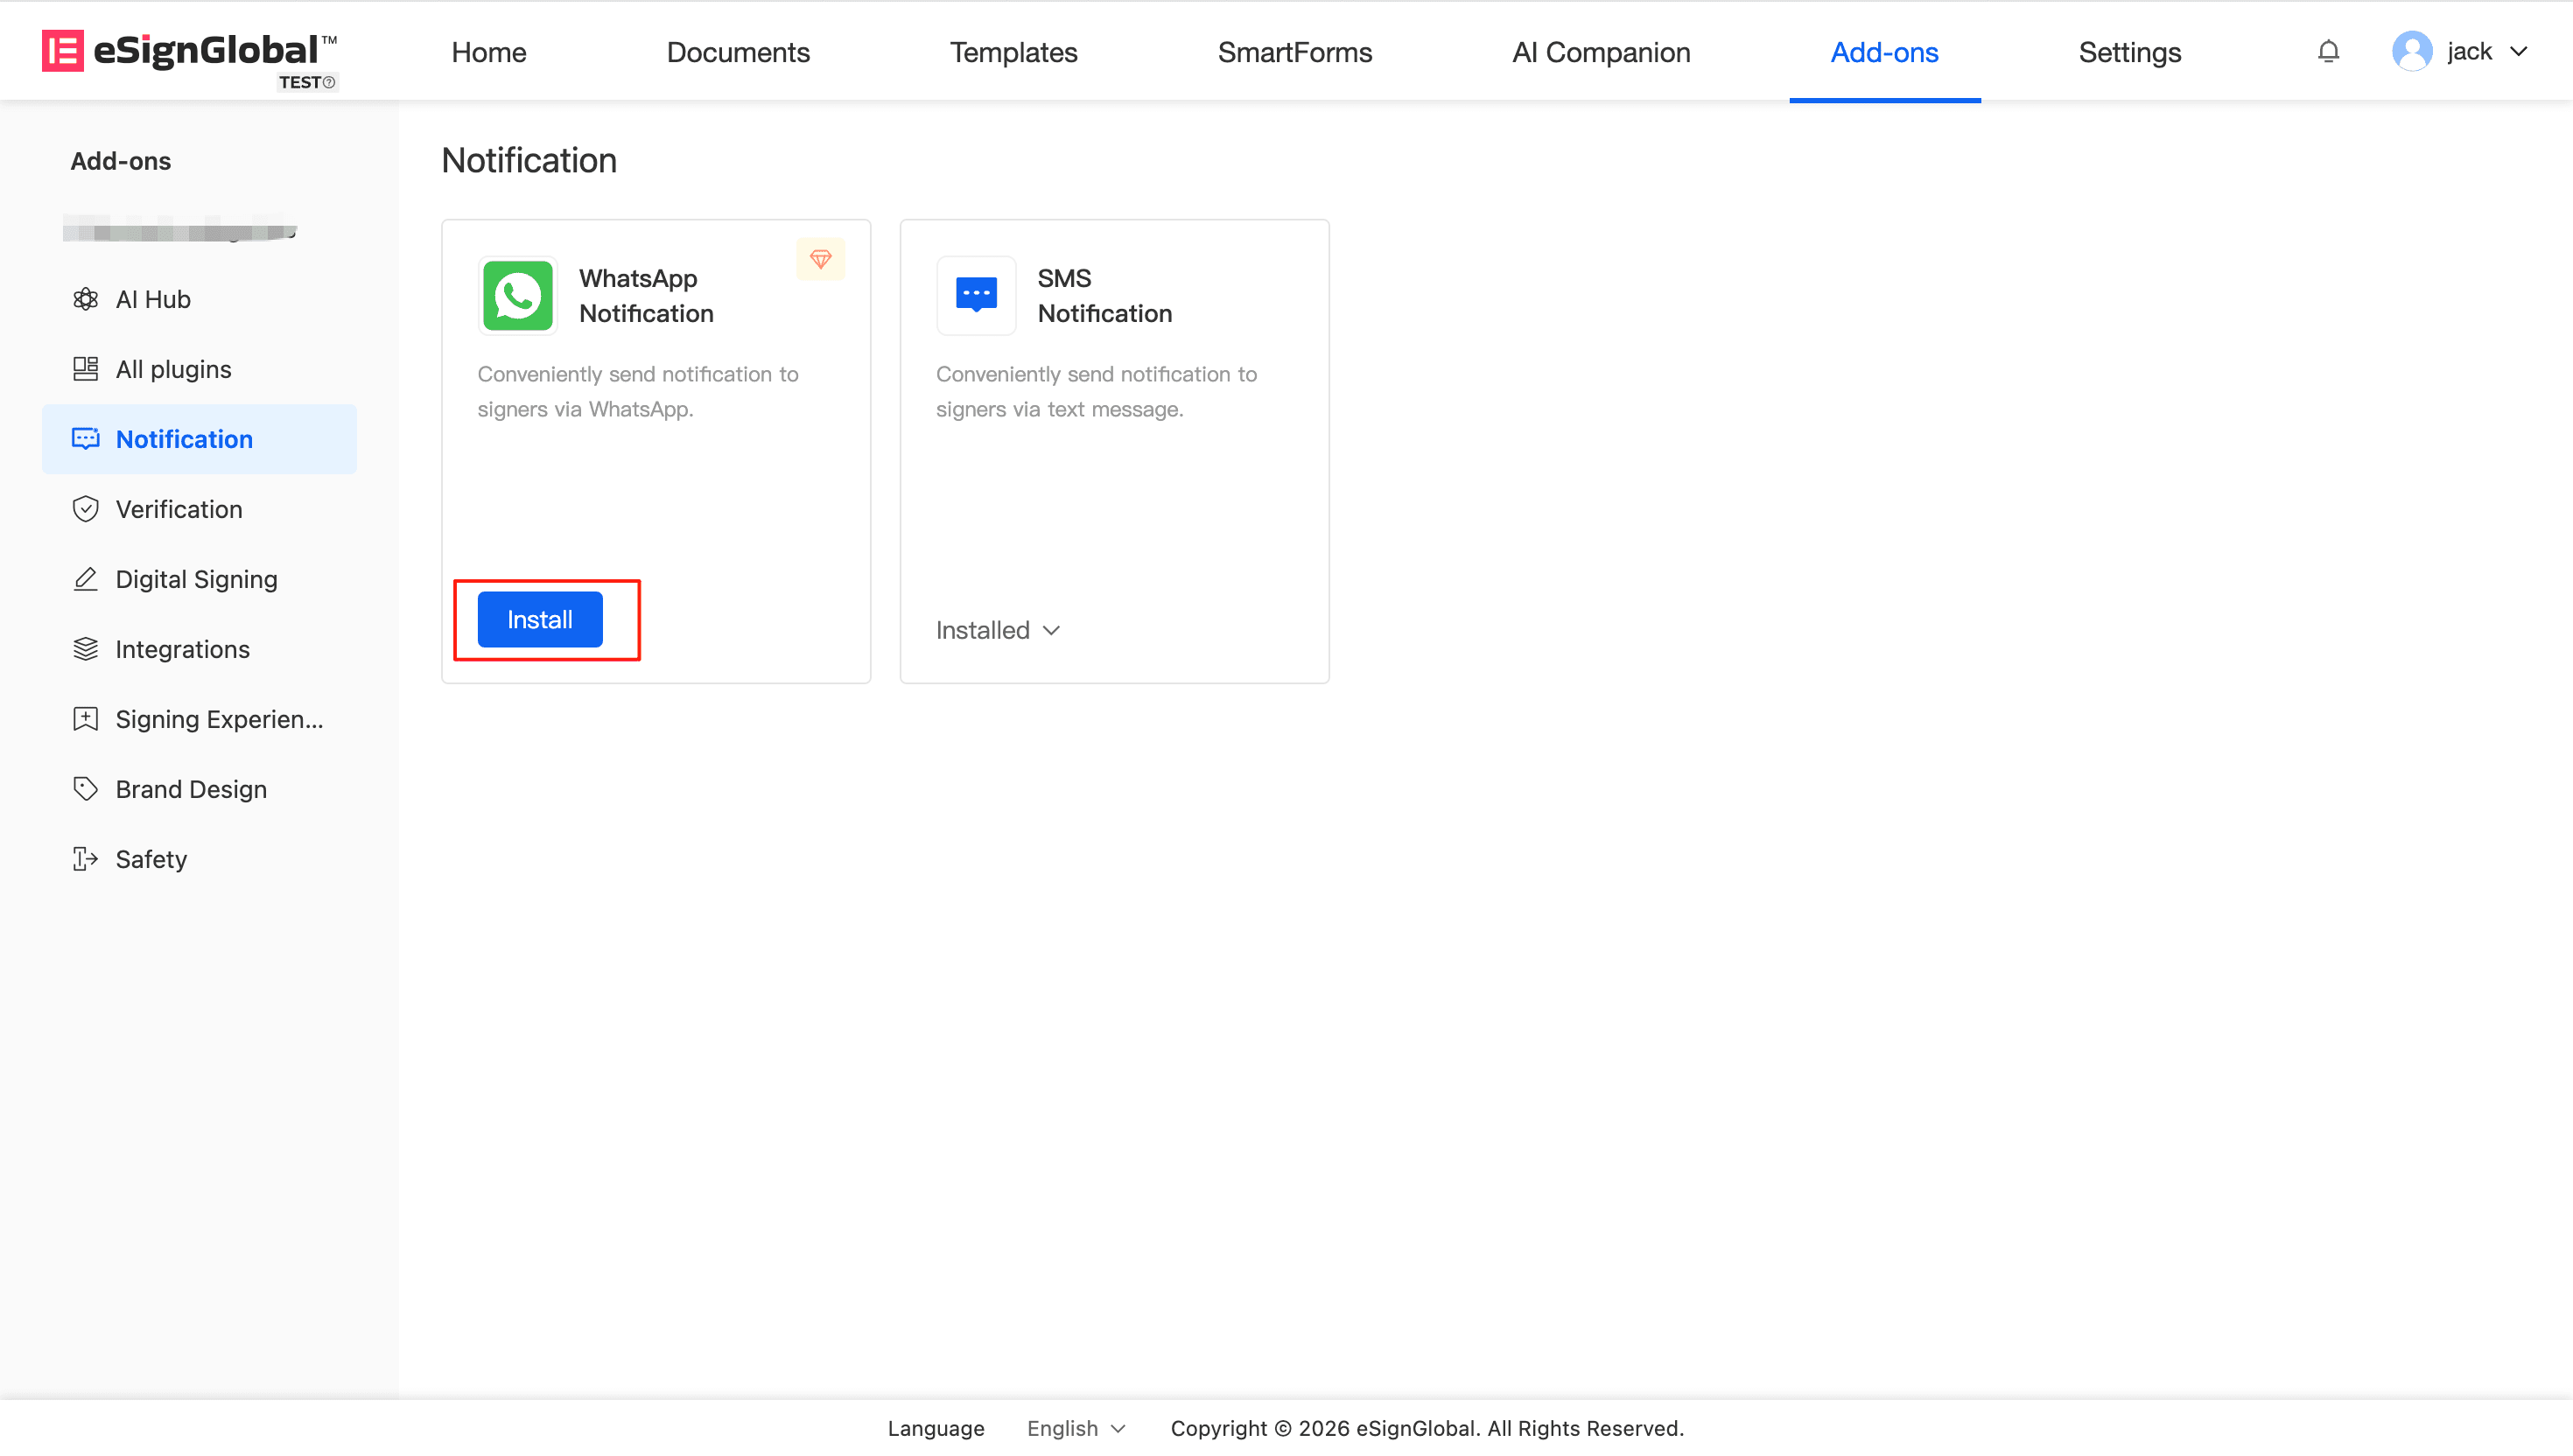
Task: Open Signing Experience sidebar item
Action: pyautogui.click(x=218, y=719)
